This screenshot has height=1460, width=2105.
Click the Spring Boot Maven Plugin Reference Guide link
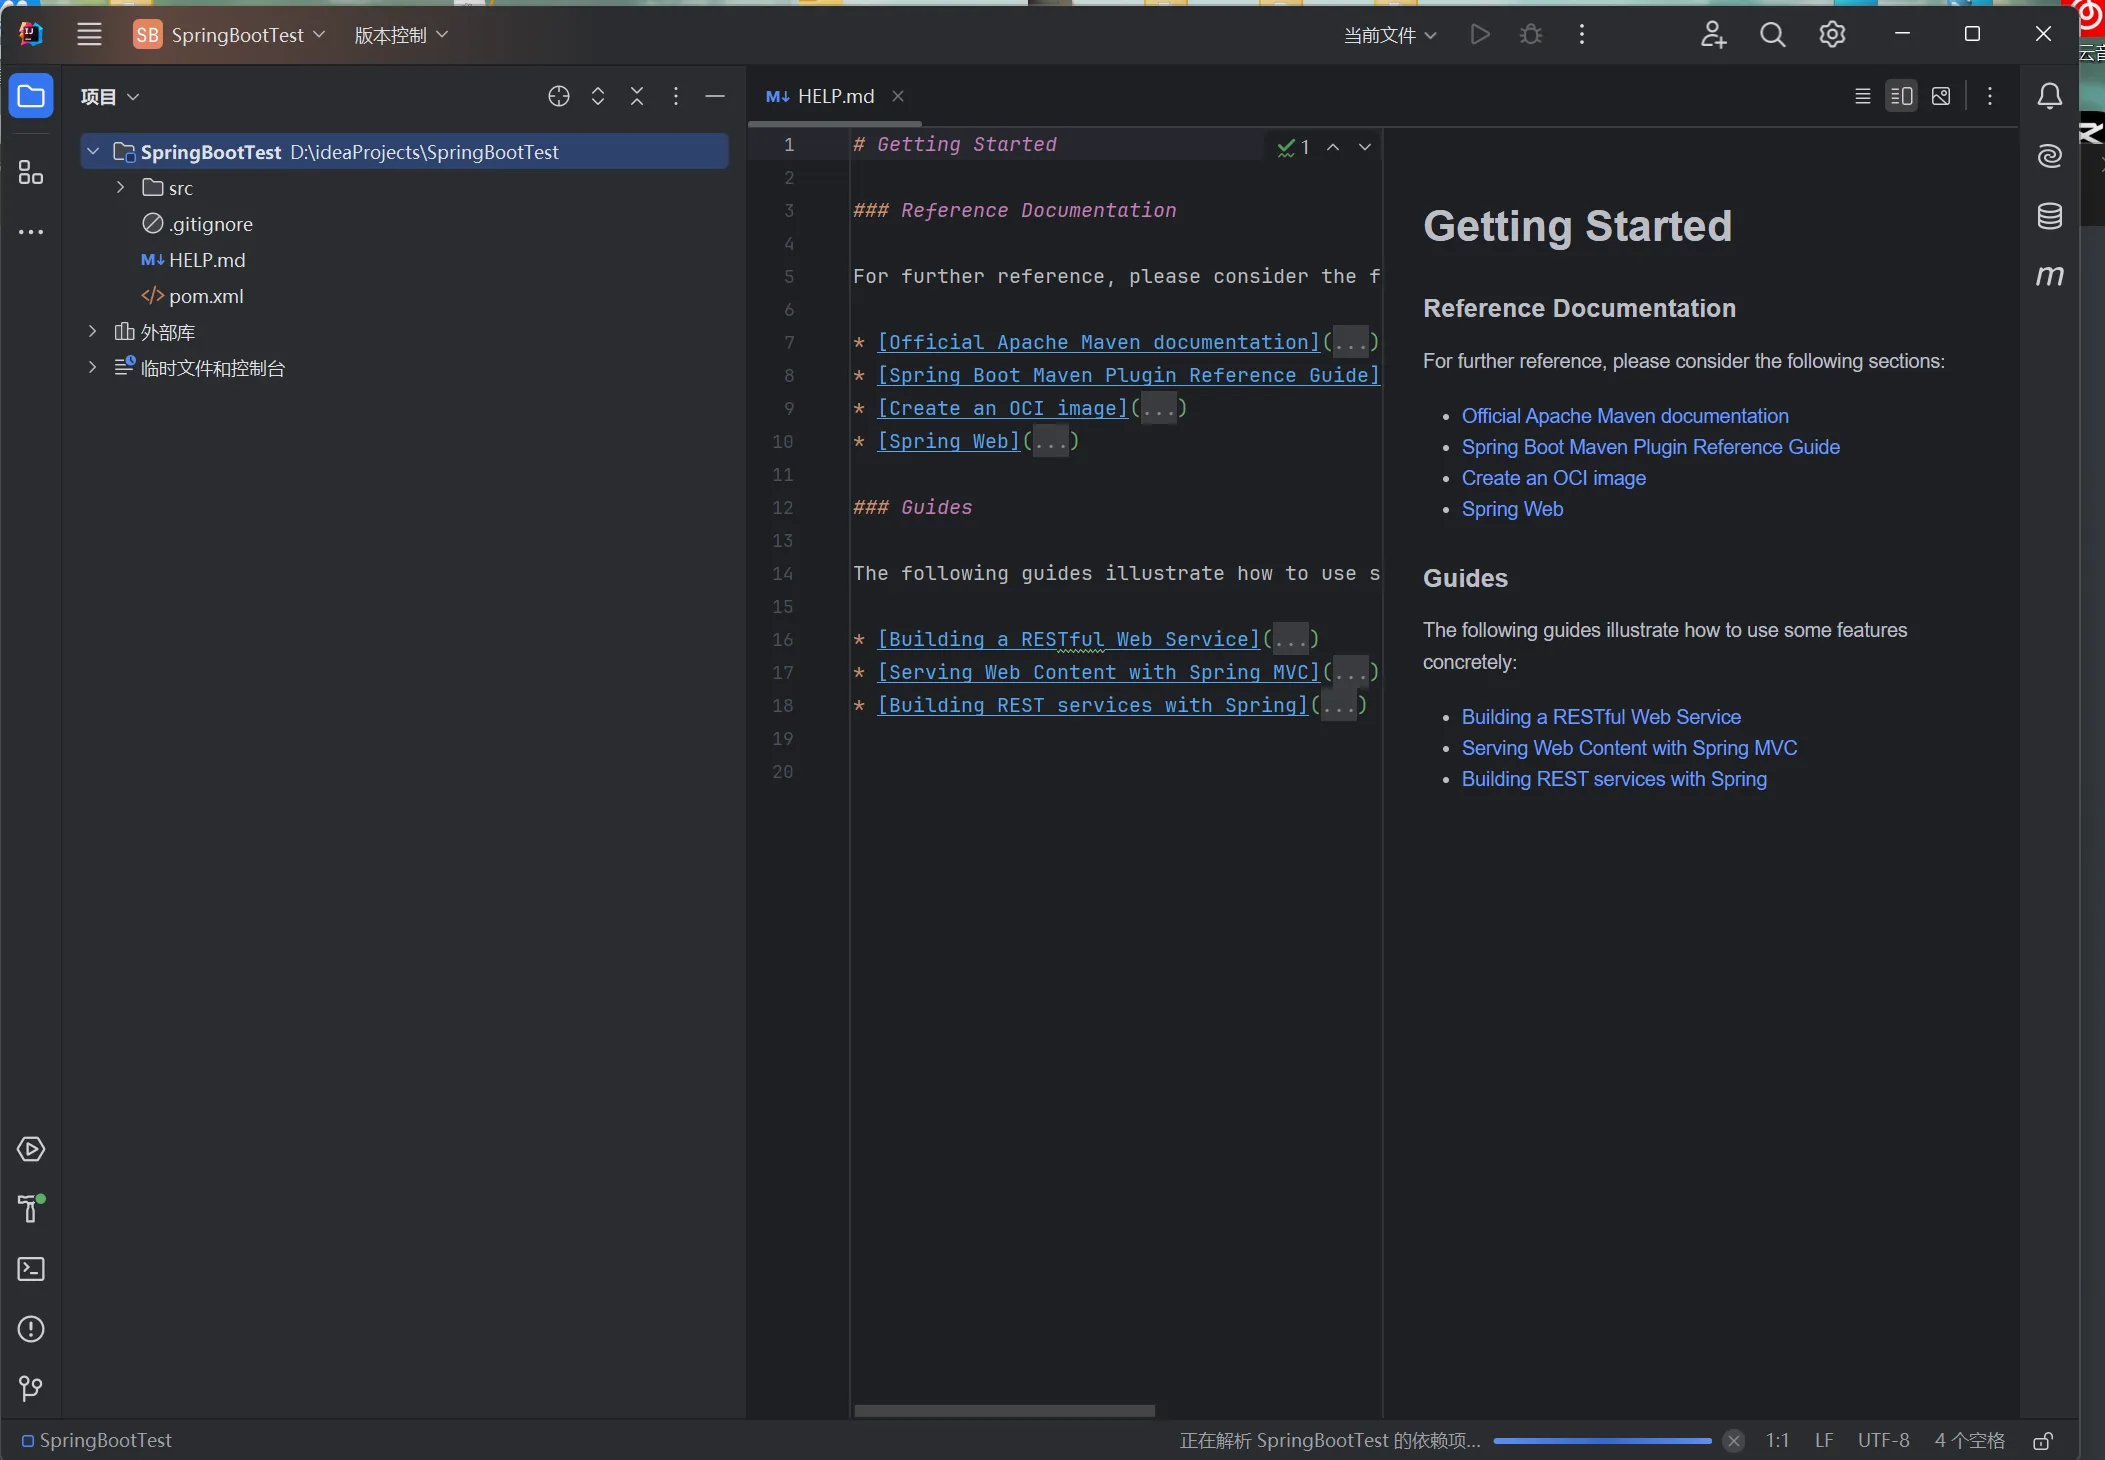click(1650, 447)
